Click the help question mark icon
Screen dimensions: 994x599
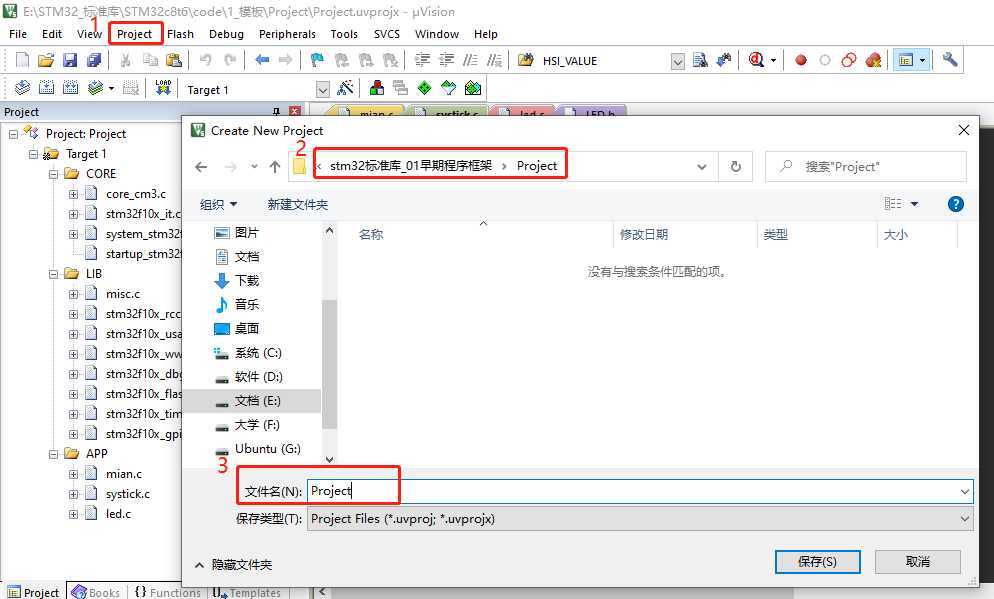pyautogui.click(x=955, y=204)
